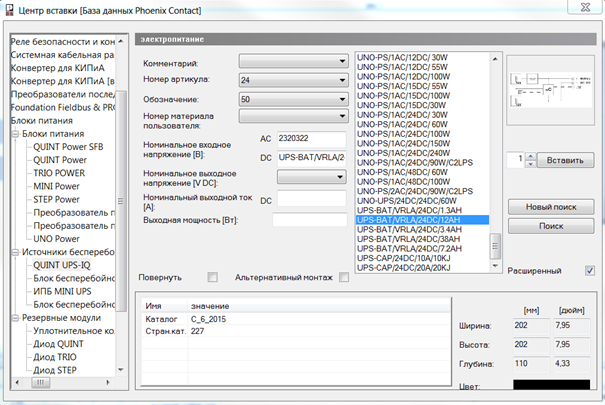This screenshot has height=405, width=605.
Task: Collapse the Блоки питания tree node
Action: click(15, 134)
